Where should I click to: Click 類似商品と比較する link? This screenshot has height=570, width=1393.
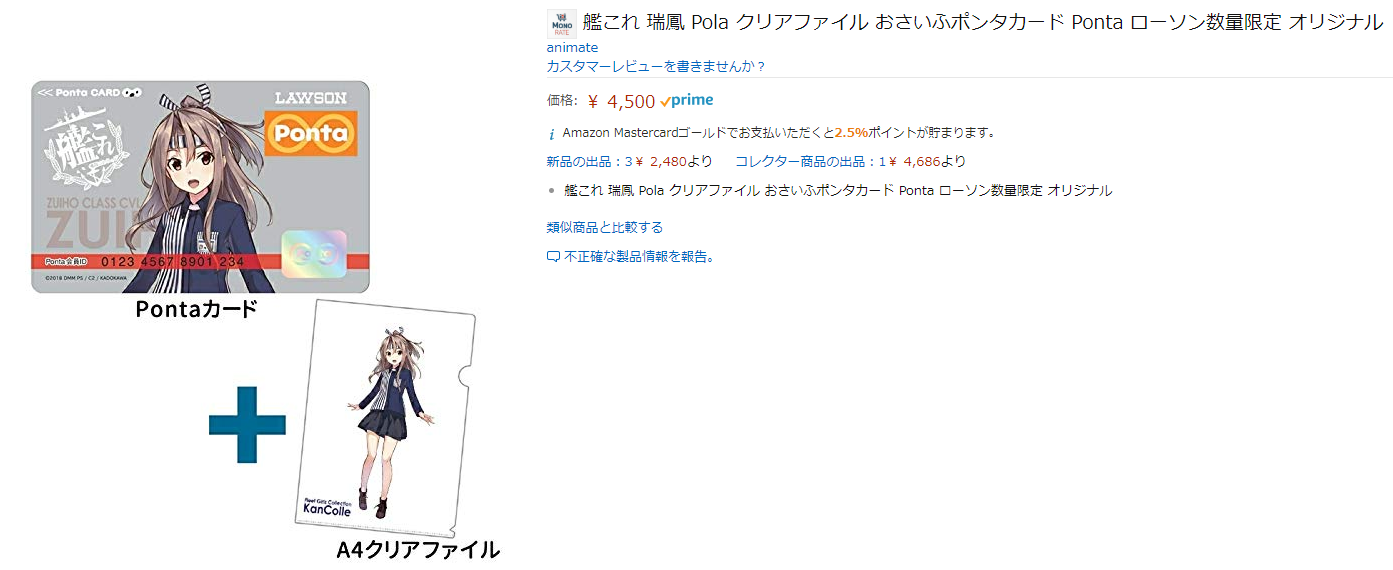coord(604,228)
